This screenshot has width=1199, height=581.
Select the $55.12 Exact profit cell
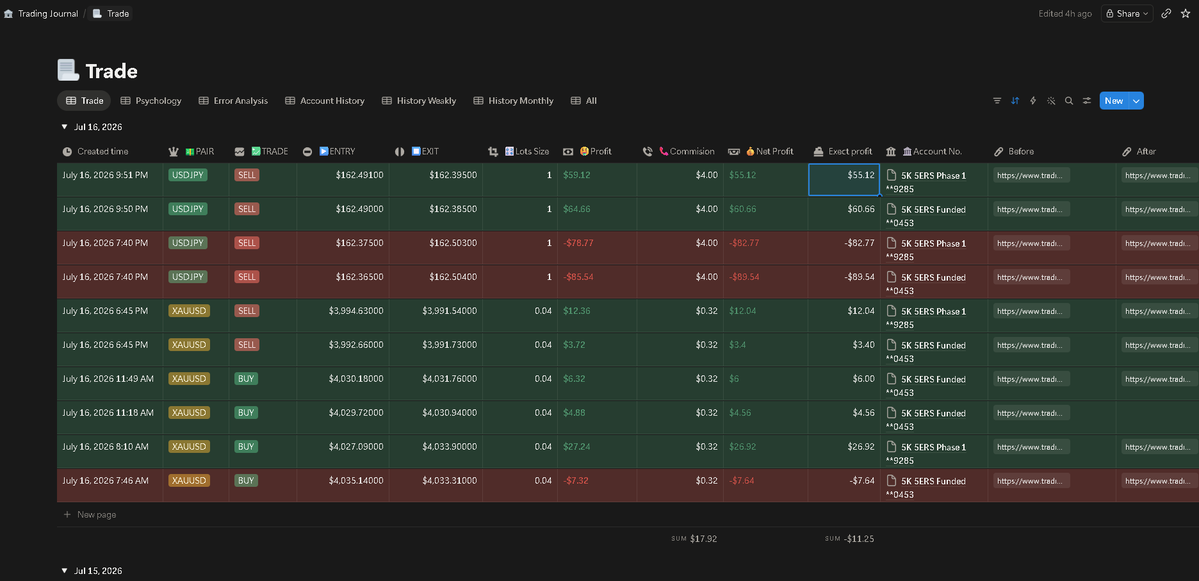[844, 180]
